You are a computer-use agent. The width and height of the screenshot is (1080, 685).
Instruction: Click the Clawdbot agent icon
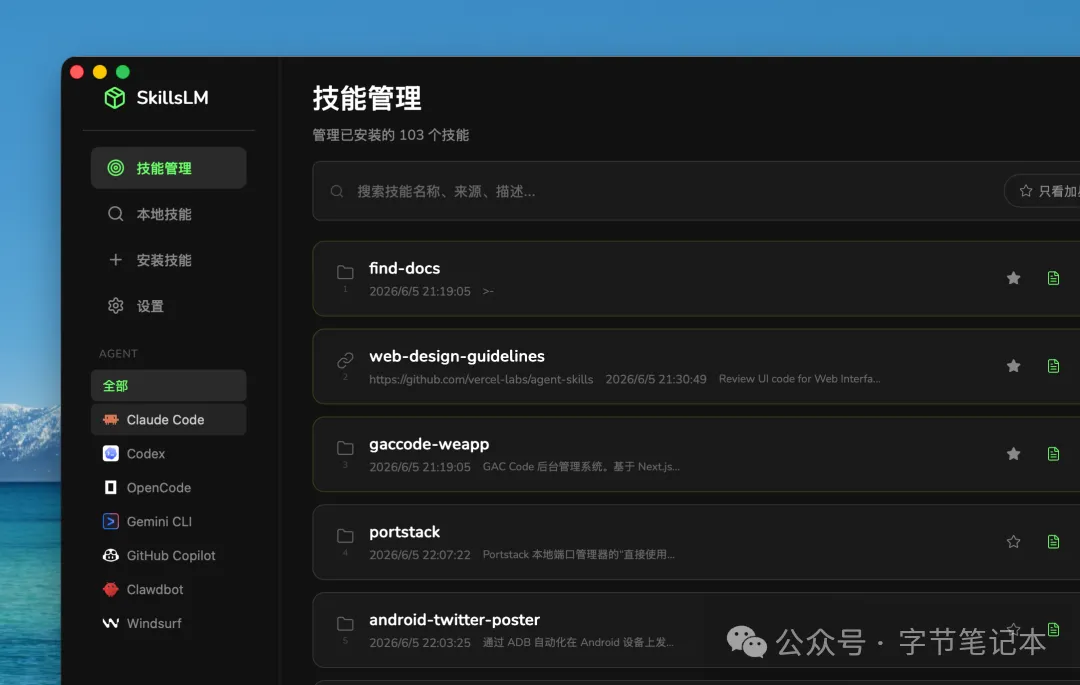tap(110, 589)
